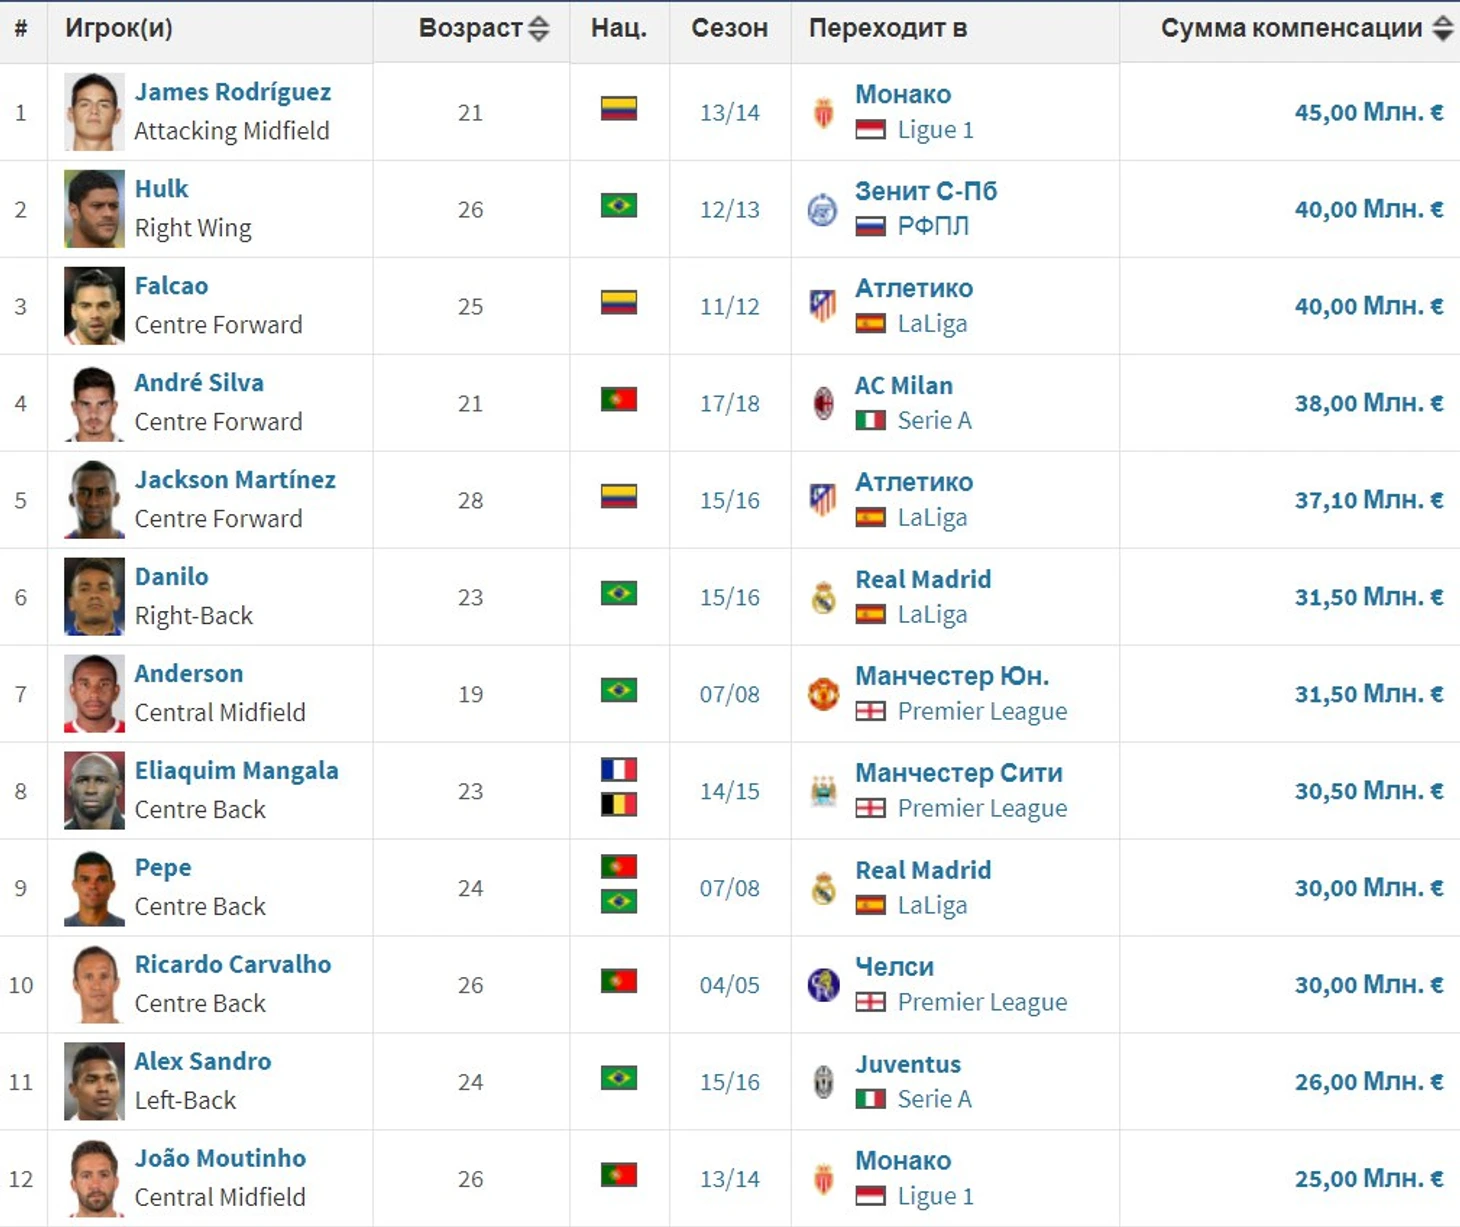Viewport: 1460px width, 1227px height.
Task: Click the Manchester City crest icon
Action: (x=823, y=791)
